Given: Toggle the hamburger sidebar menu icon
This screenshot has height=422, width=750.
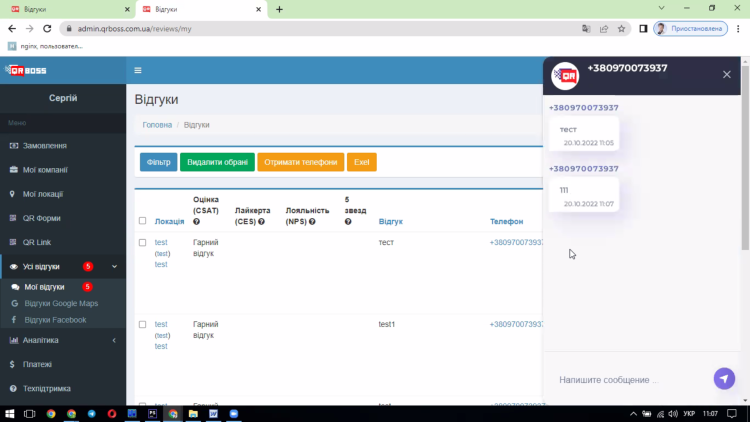Looking at the screenshot, I should (x=138, y=70).
